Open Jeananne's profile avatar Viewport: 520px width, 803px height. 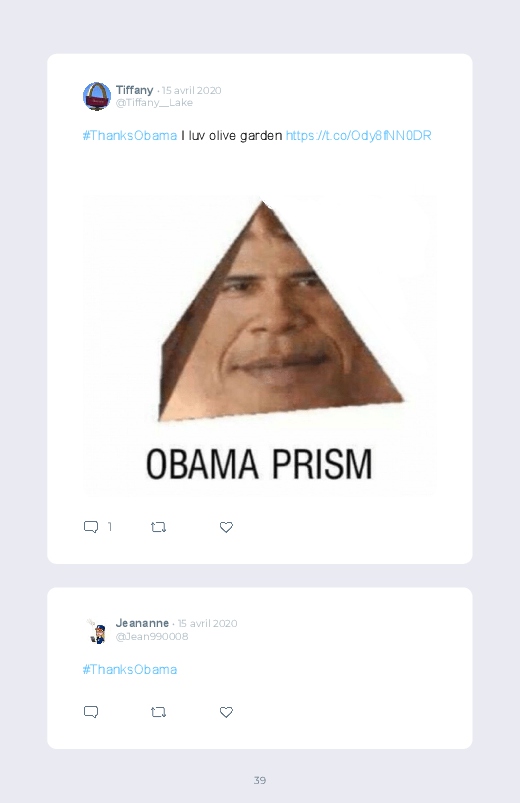coord(97,631)
